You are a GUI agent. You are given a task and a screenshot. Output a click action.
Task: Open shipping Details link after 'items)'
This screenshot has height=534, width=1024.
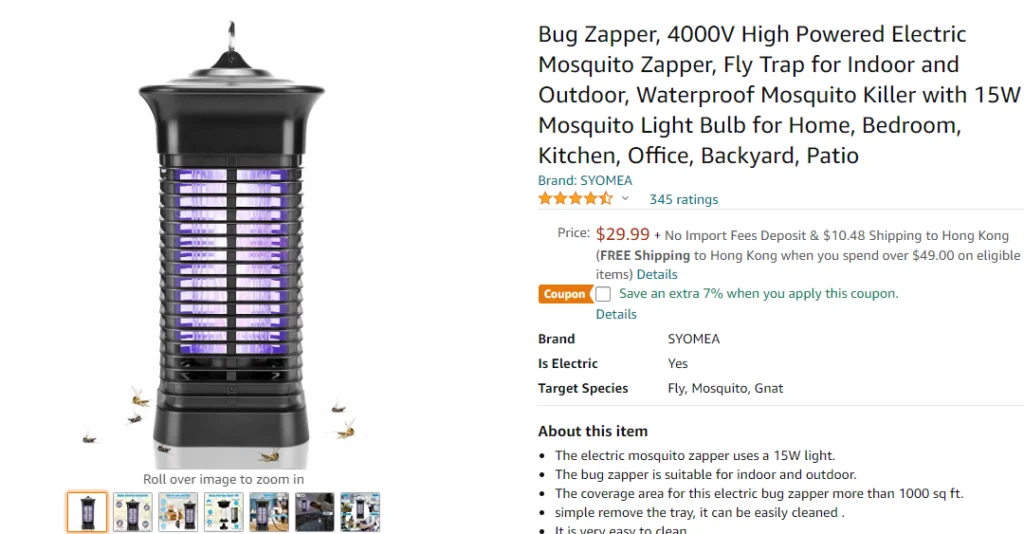pyautogui.click(x=656, y=274)
